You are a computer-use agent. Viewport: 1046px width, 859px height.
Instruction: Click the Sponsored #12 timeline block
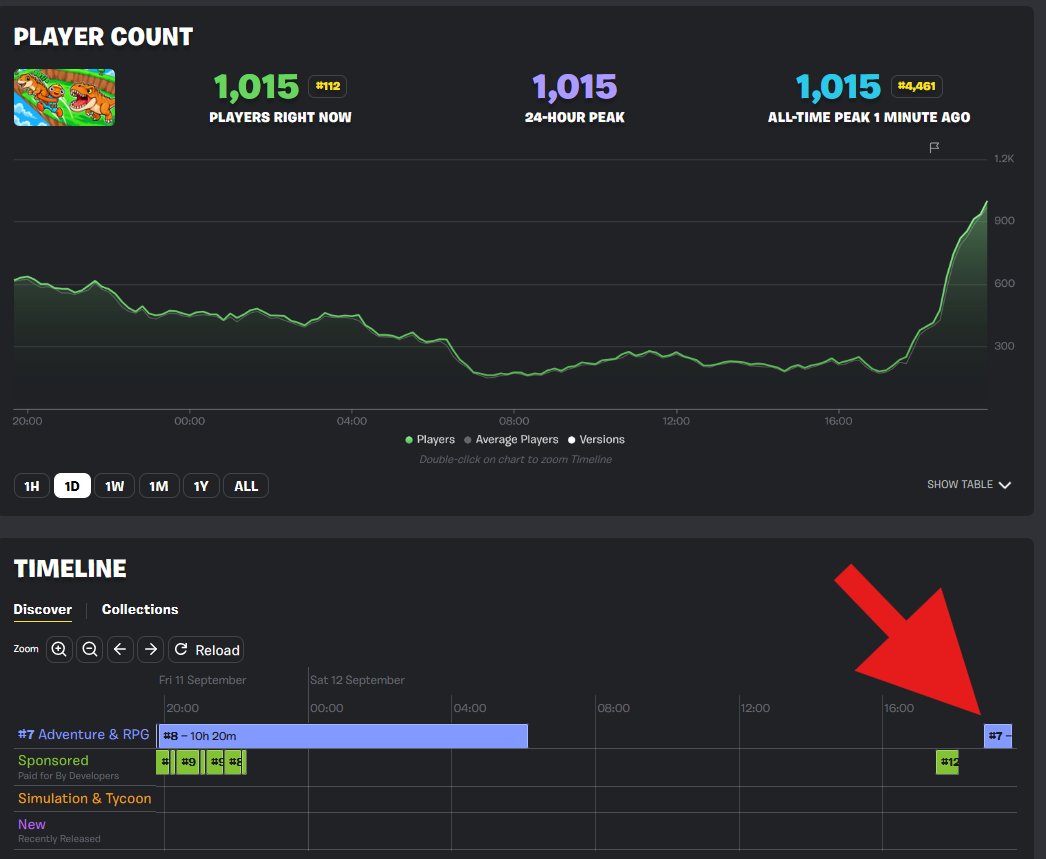click(947, 762)
